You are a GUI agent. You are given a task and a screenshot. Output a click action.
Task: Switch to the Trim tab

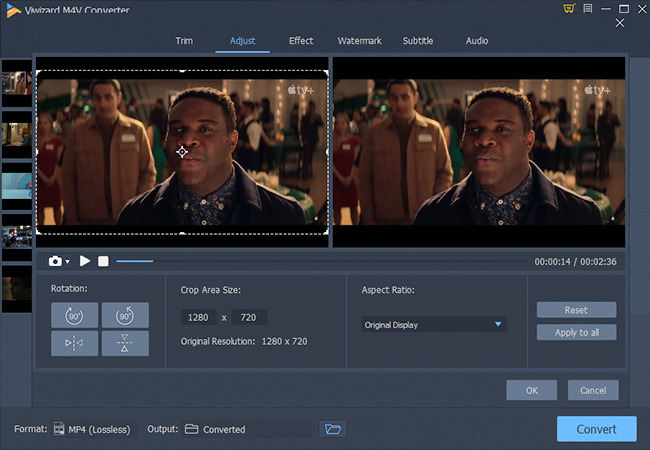pyautogui.click(x=183, y=41)
